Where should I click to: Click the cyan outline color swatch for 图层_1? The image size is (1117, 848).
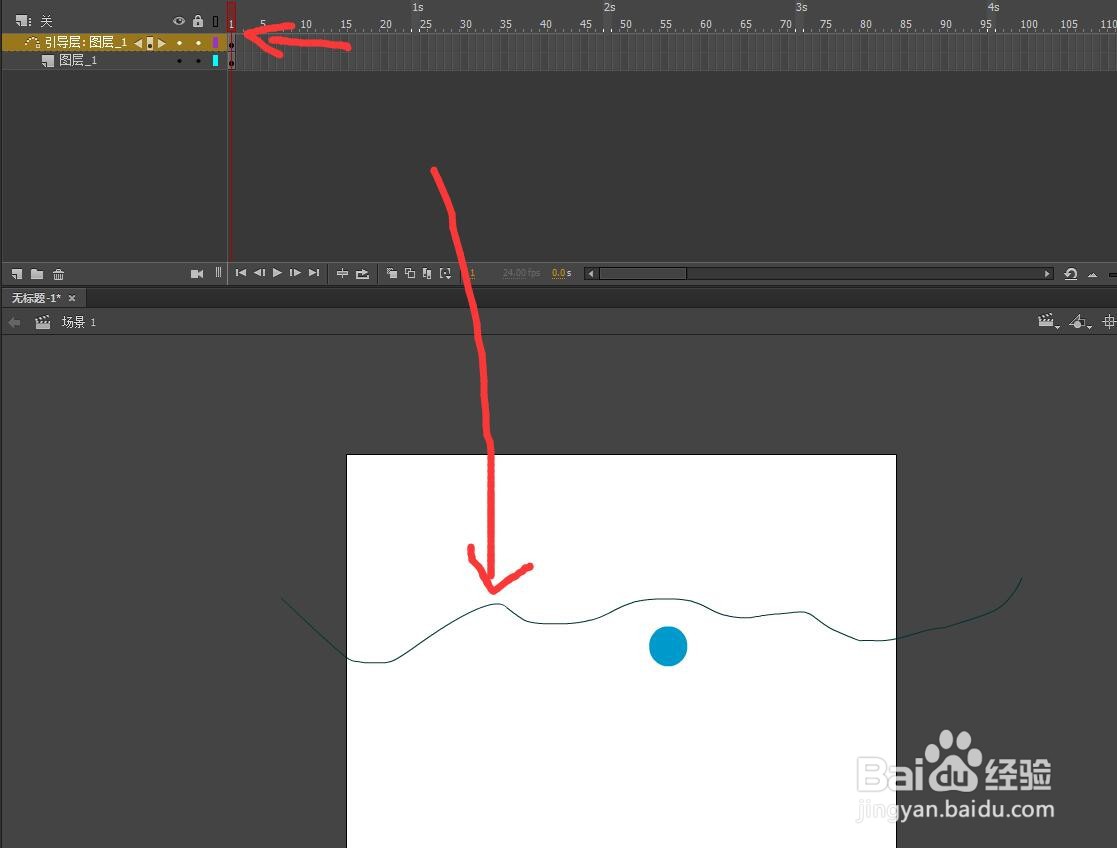tap(216, 59)
